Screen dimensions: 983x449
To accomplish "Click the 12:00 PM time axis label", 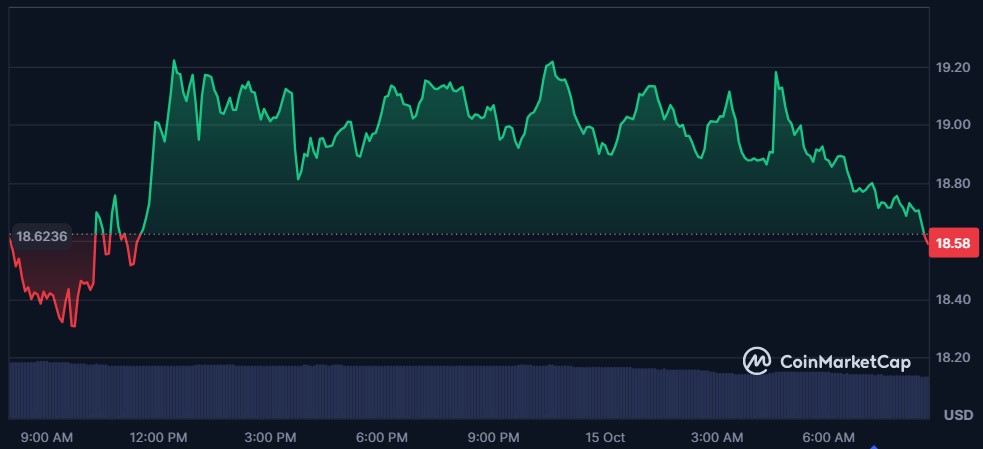I will (159, 438).
